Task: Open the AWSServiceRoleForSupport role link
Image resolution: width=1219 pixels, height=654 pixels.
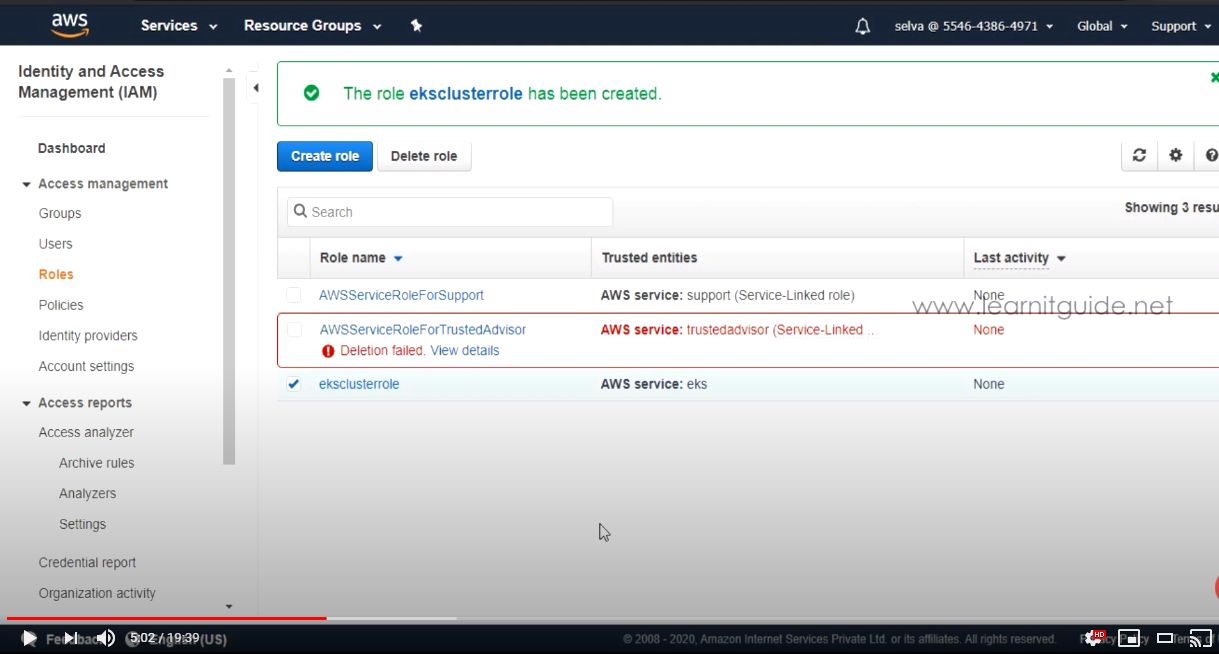Action: click(x=401, y=296)
